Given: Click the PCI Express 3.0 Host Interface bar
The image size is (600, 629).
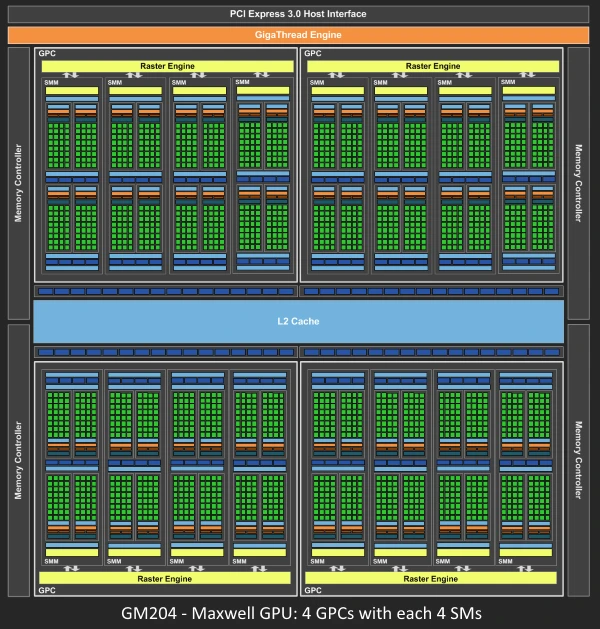Looking at the screenshot, I should [x=299, y=13].
